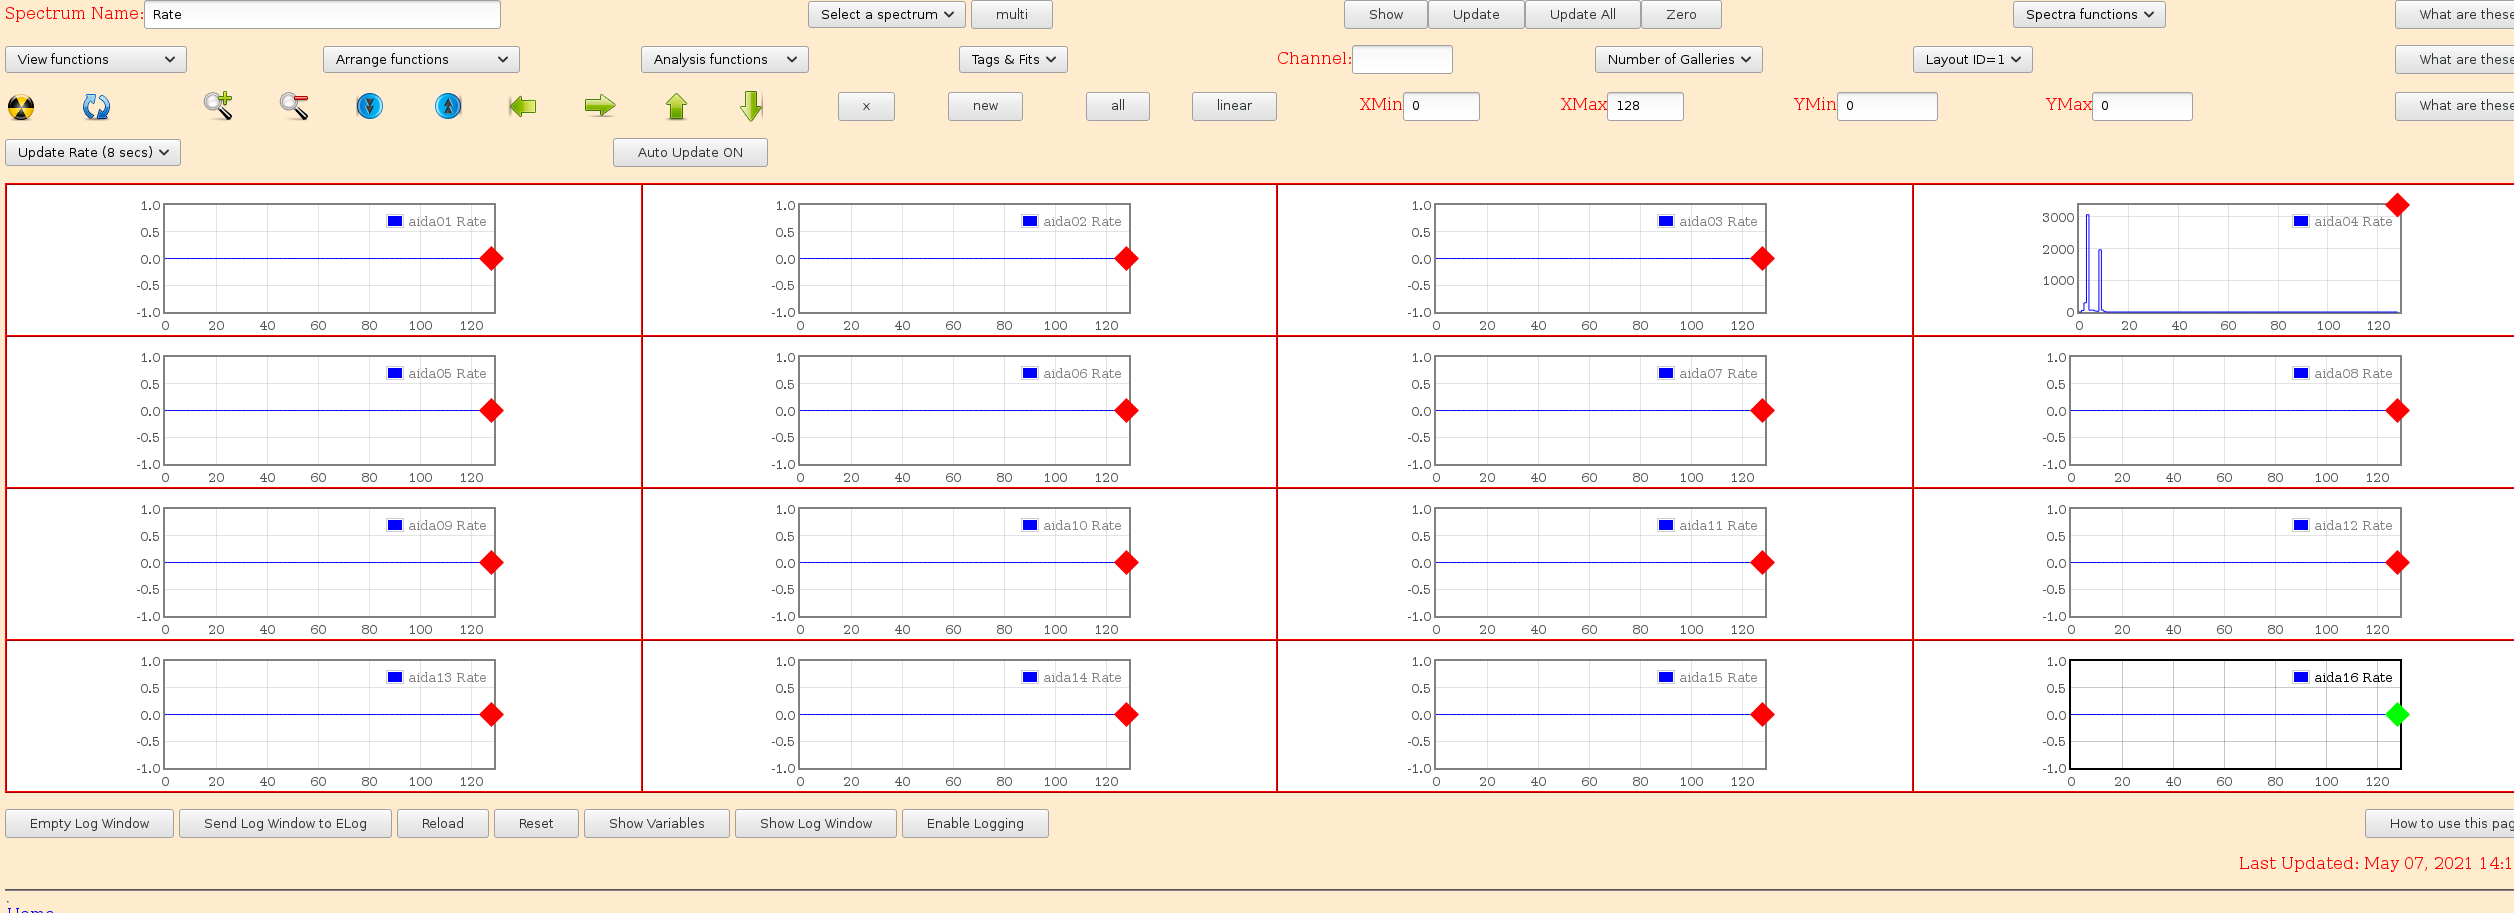This screenshot has width=2514, height=913.
Task: Open the Analysis functions dropdown
Action: click(x=724, y=60)
